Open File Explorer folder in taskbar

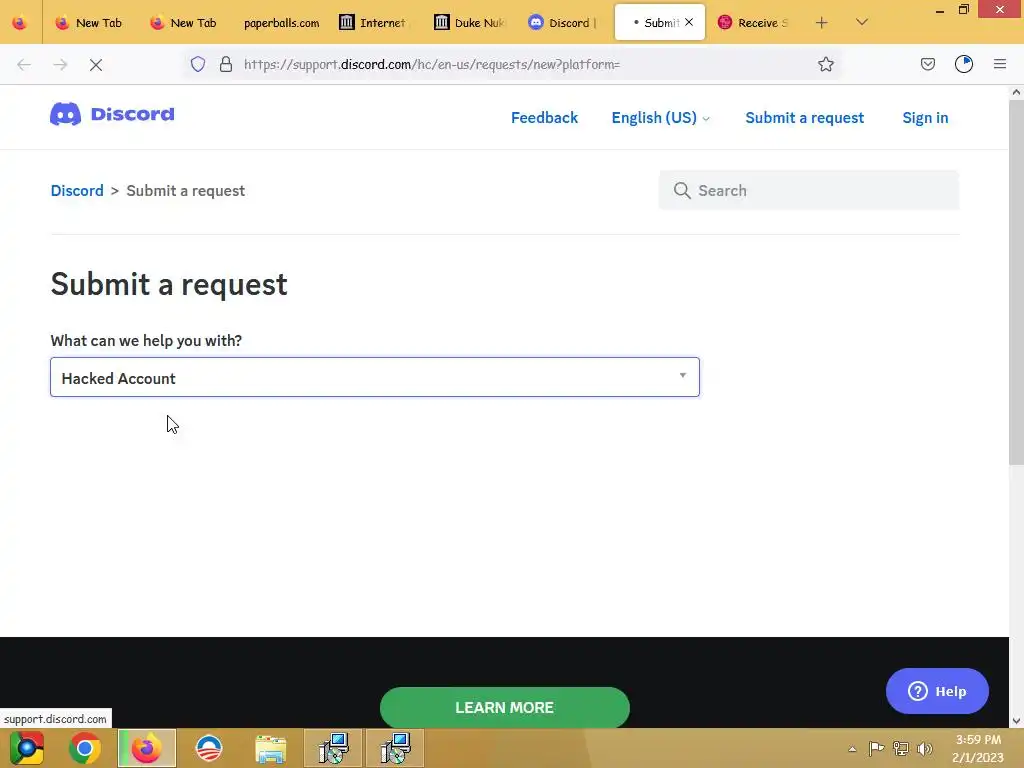(271, 748)
